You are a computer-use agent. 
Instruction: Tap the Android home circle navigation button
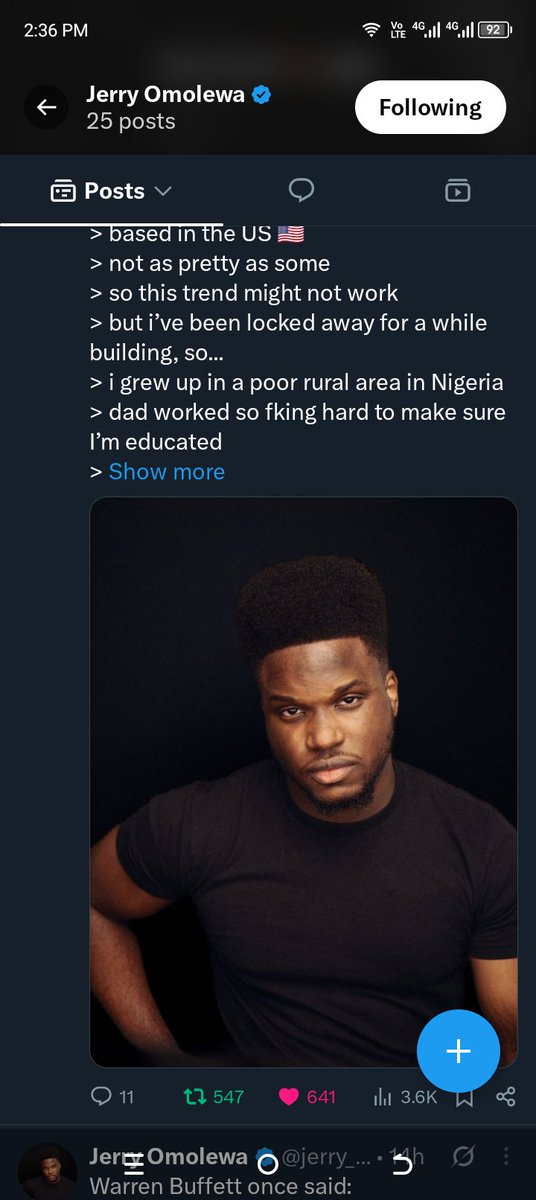pyautogui.click(x=267, y=1163)
